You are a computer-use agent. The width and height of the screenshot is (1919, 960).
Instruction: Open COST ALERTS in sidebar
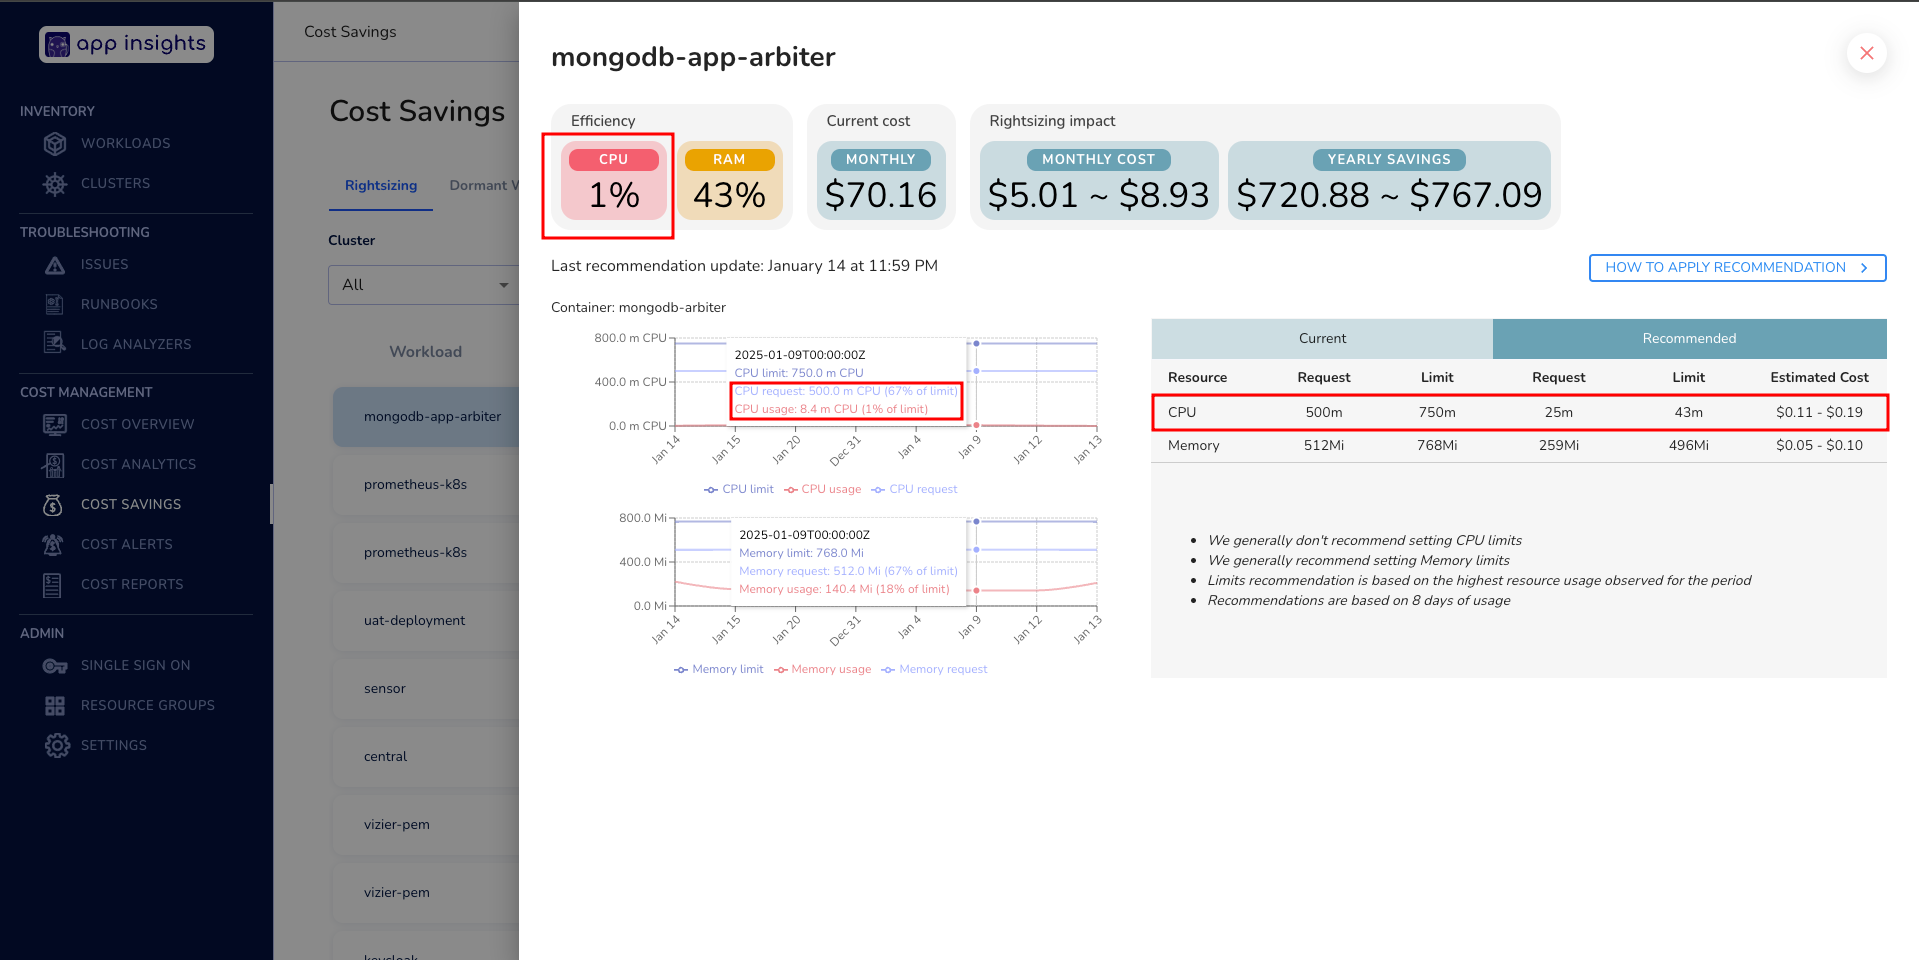126,544
